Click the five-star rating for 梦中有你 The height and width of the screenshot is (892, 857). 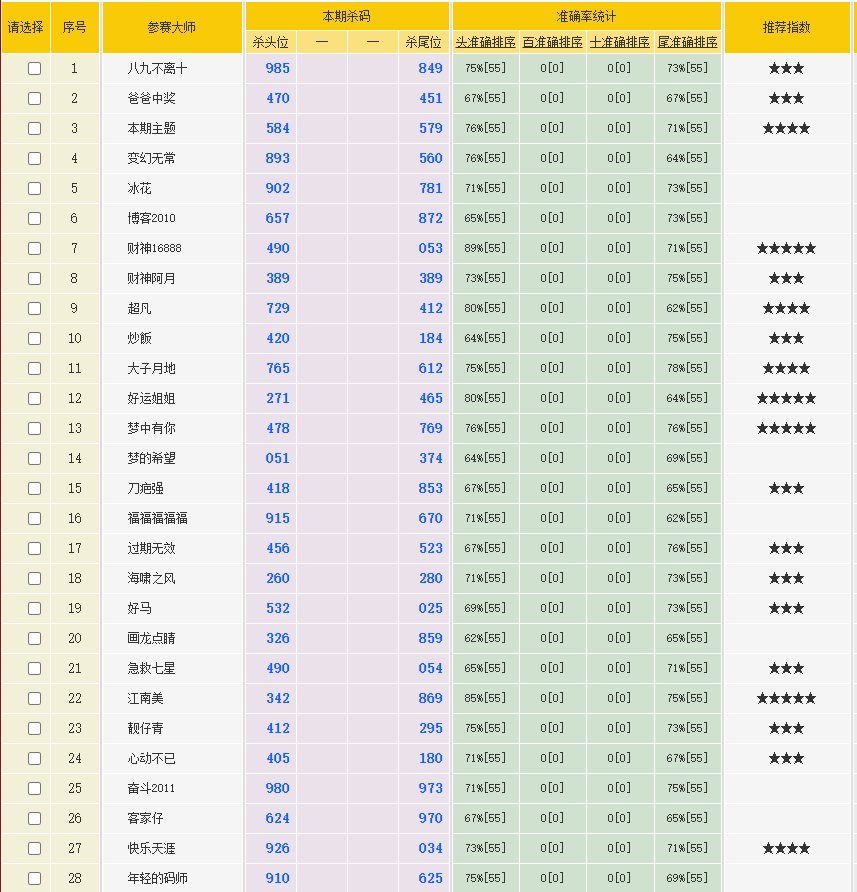[x=786, y=428]
